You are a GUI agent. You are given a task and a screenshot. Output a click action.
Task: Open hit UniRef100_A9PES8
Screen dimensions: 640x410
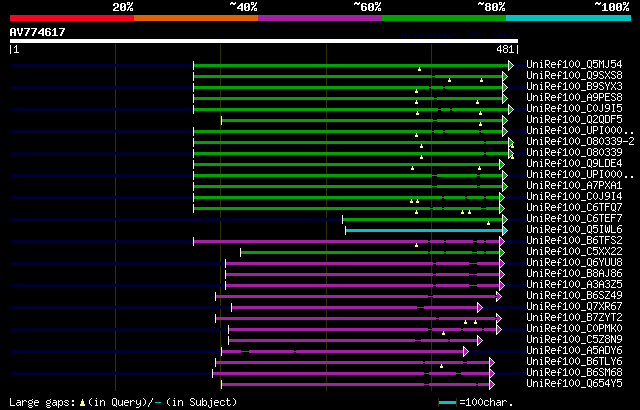click(574, 98)
